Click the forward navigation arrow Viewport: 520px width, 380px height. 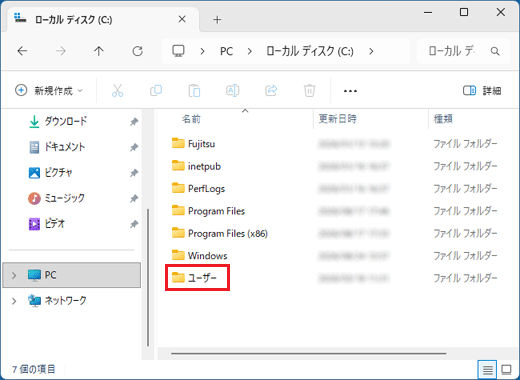pyautogui.click(x=61, y=51)
